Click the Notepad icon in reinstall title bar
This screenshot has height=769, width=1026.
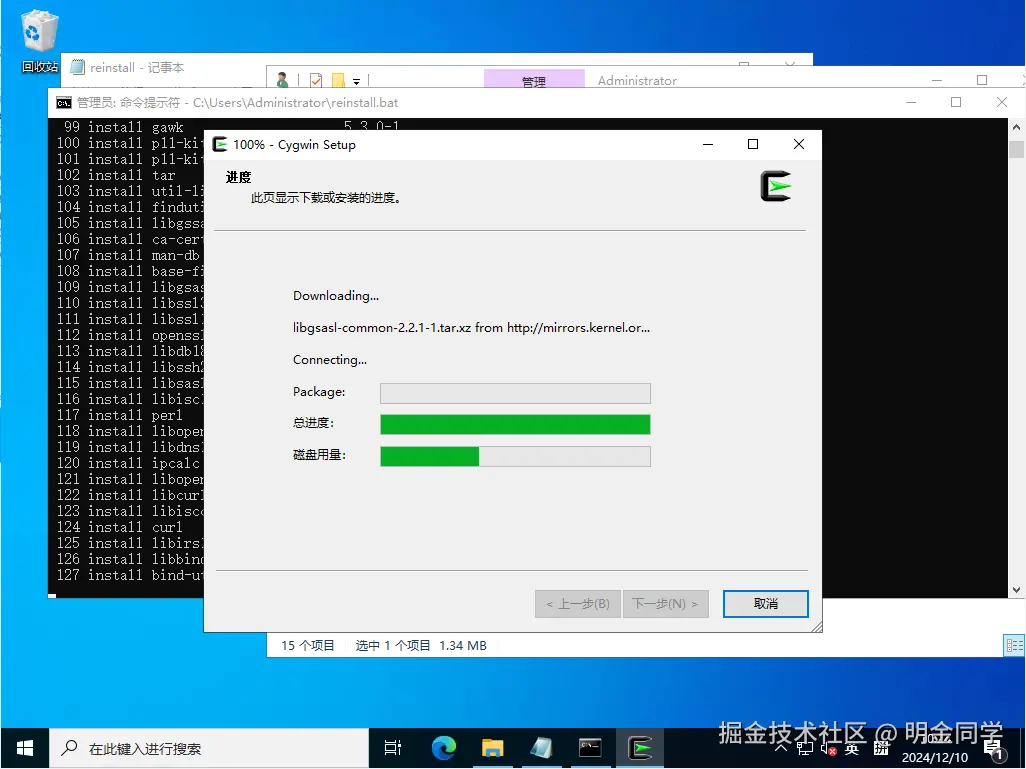click(78, 67)
